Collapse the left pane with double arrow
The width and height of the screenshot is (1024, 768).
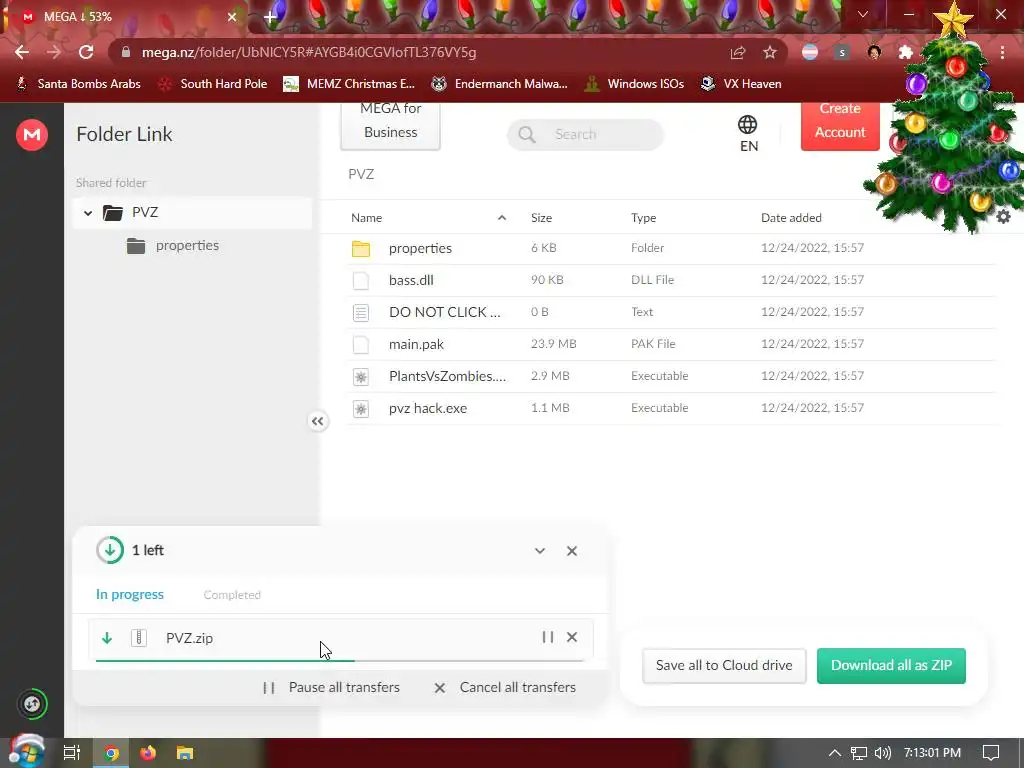coord(317,421)
